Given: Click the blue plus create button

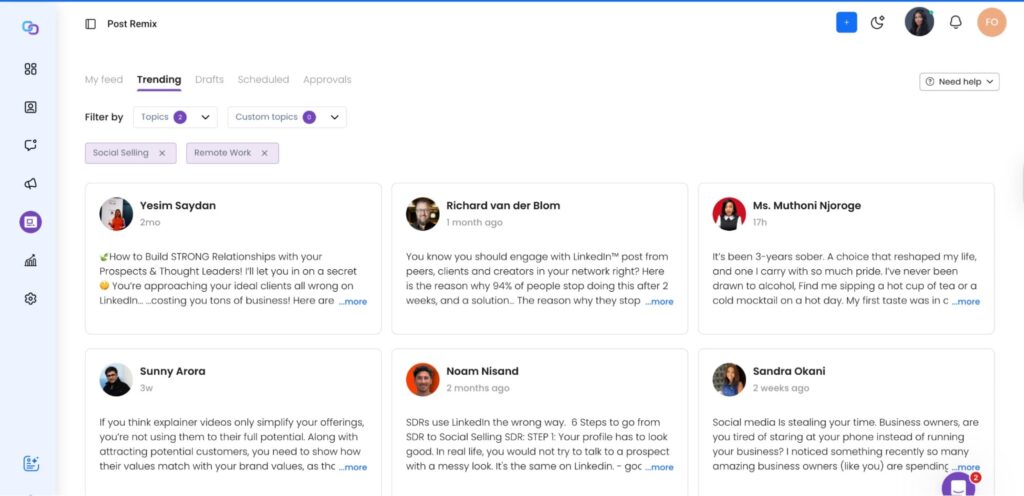Looking at the screenshot, I should coord(846,23).
